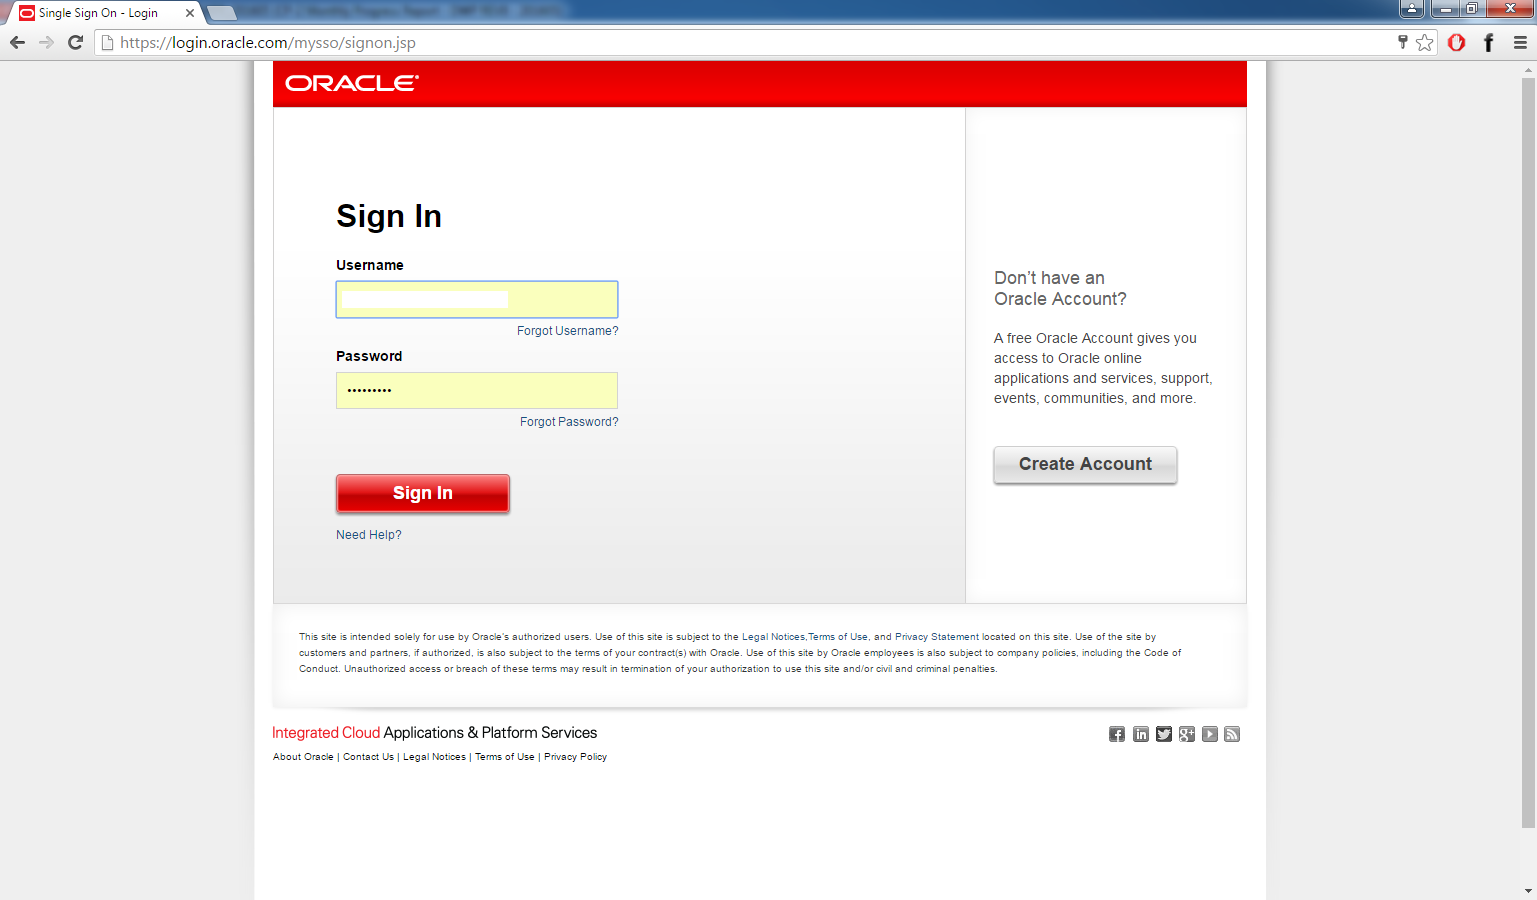Close the Single Sign On tab
Screen dimensions: 1537x900
click(x=190, y=13)
